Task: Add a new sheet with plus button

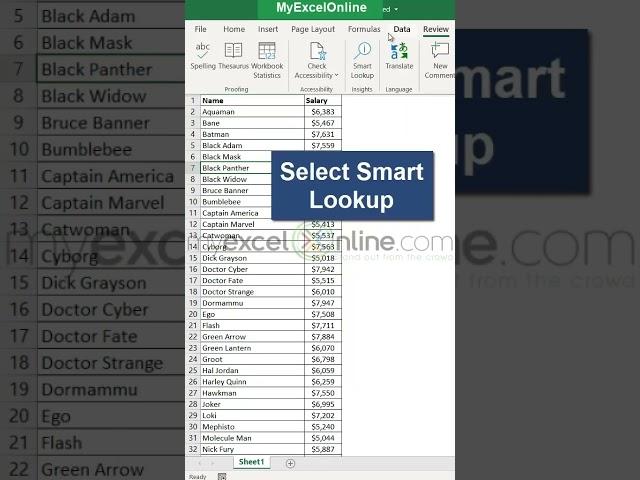Action: (x=290, y=463)
